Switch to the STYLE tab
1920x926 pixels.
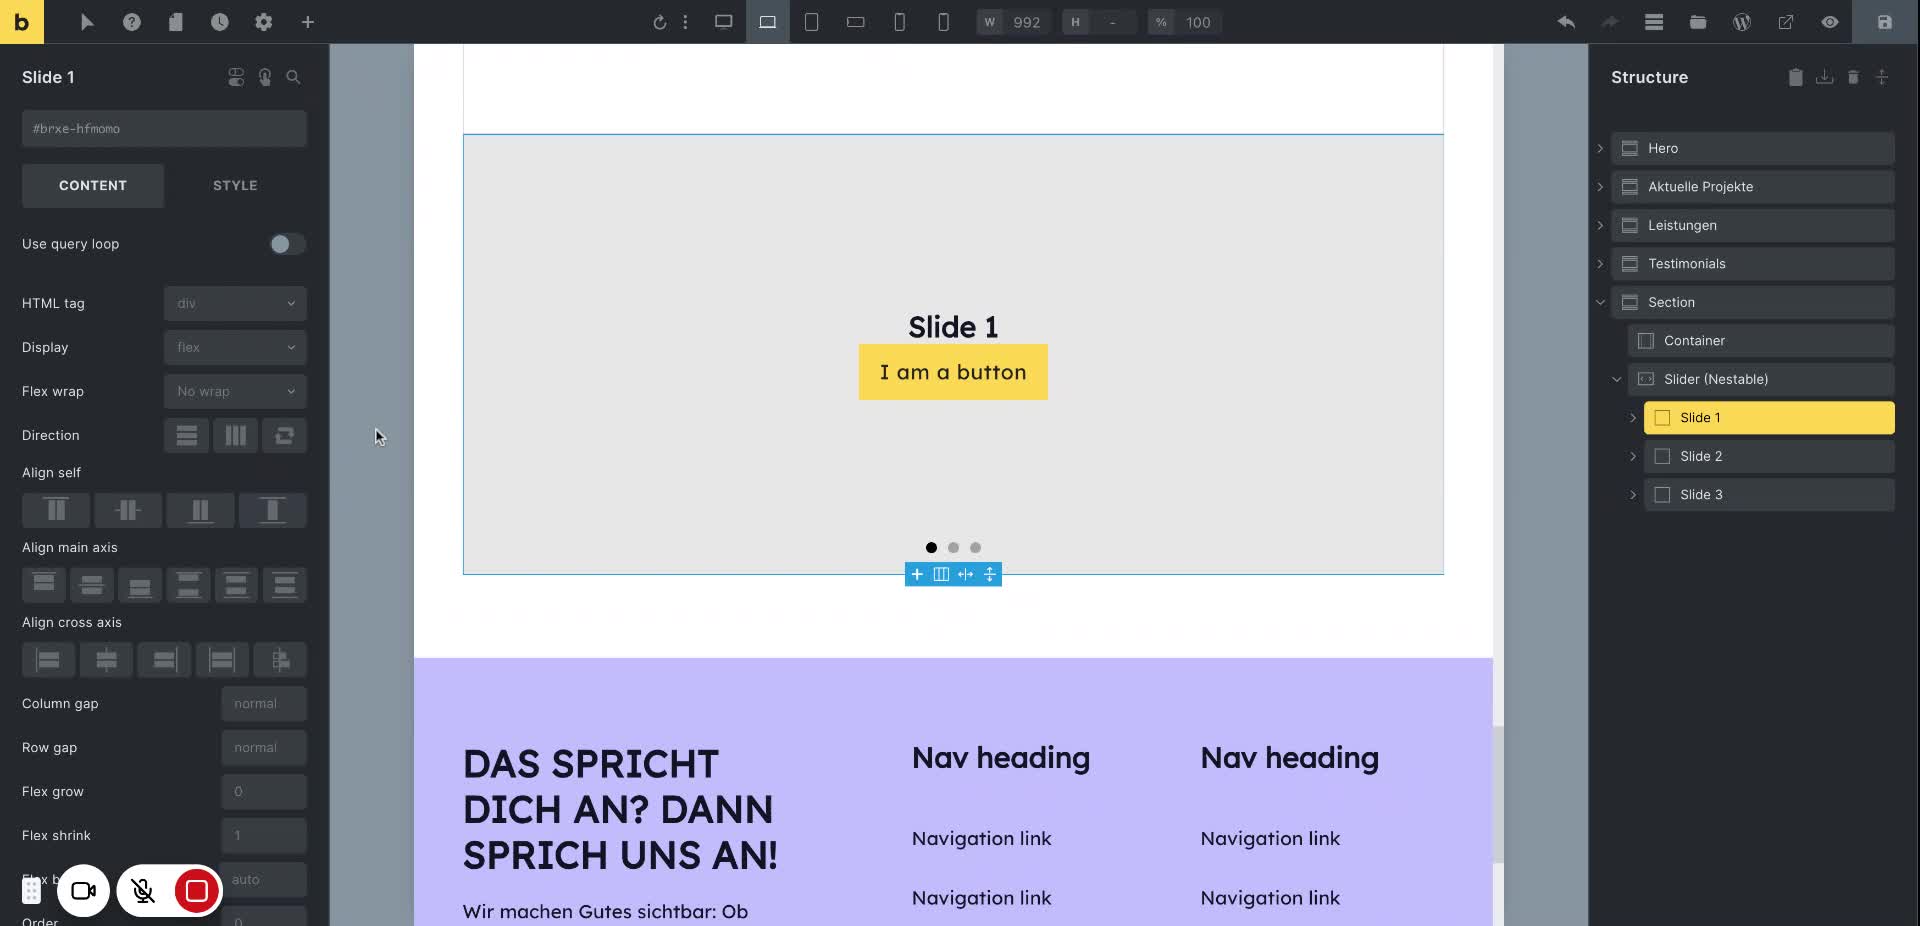point(235,186)
